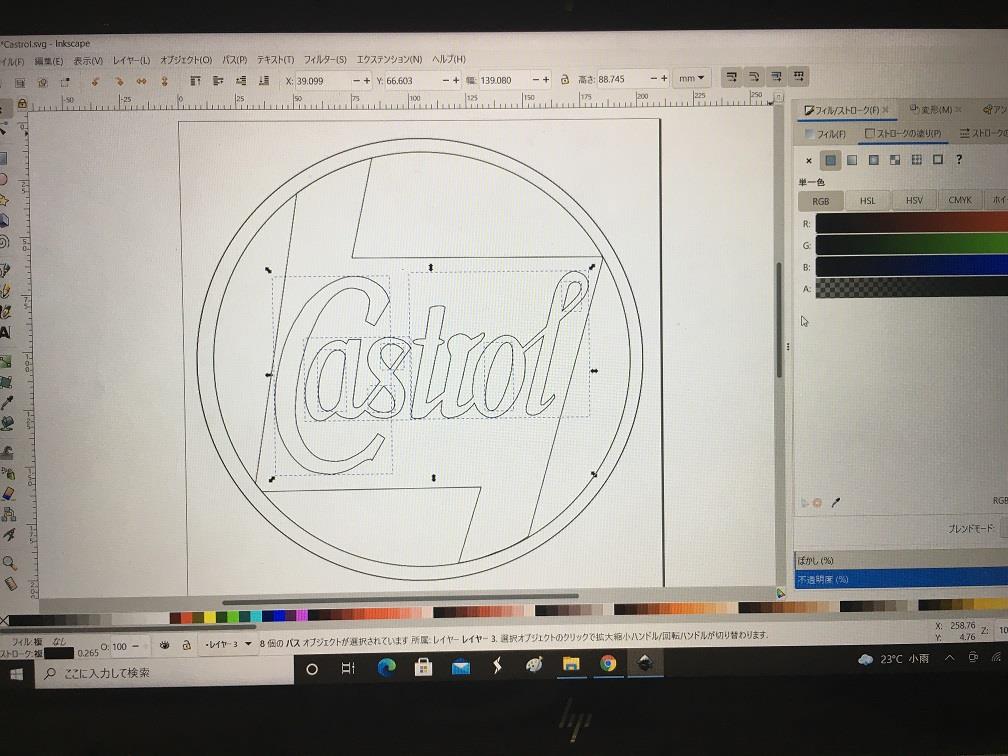Toggle move patterns with object
1008x756 pixels.
point(798,77)
